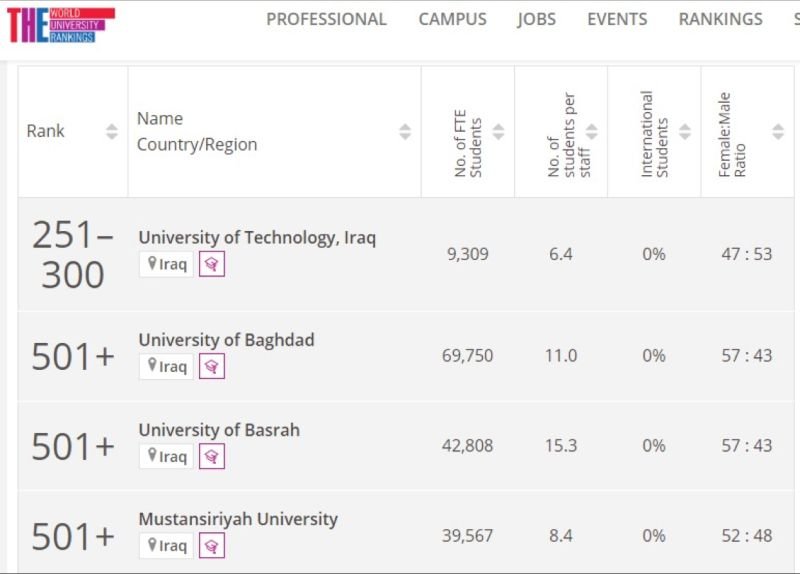The image size is (800, 574).
Task: Open the Rankings menu
Action: (x=720, y=19)
